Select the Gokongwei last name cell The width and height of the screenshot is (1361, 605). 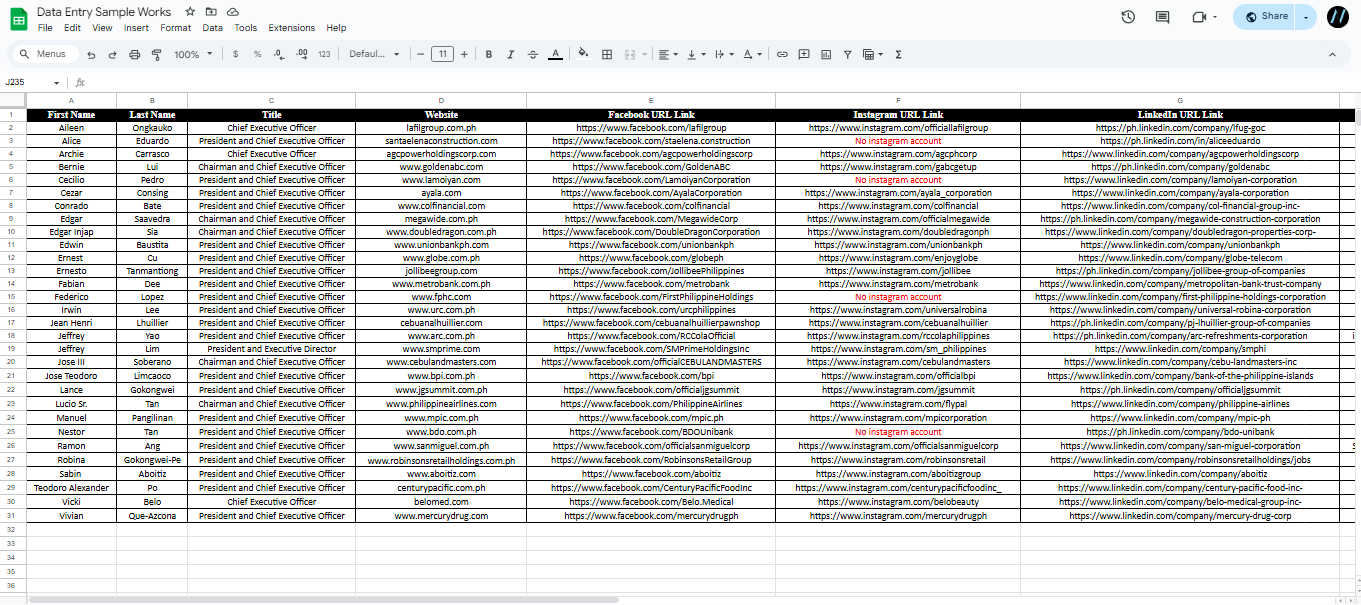click(x=152, y=390)
